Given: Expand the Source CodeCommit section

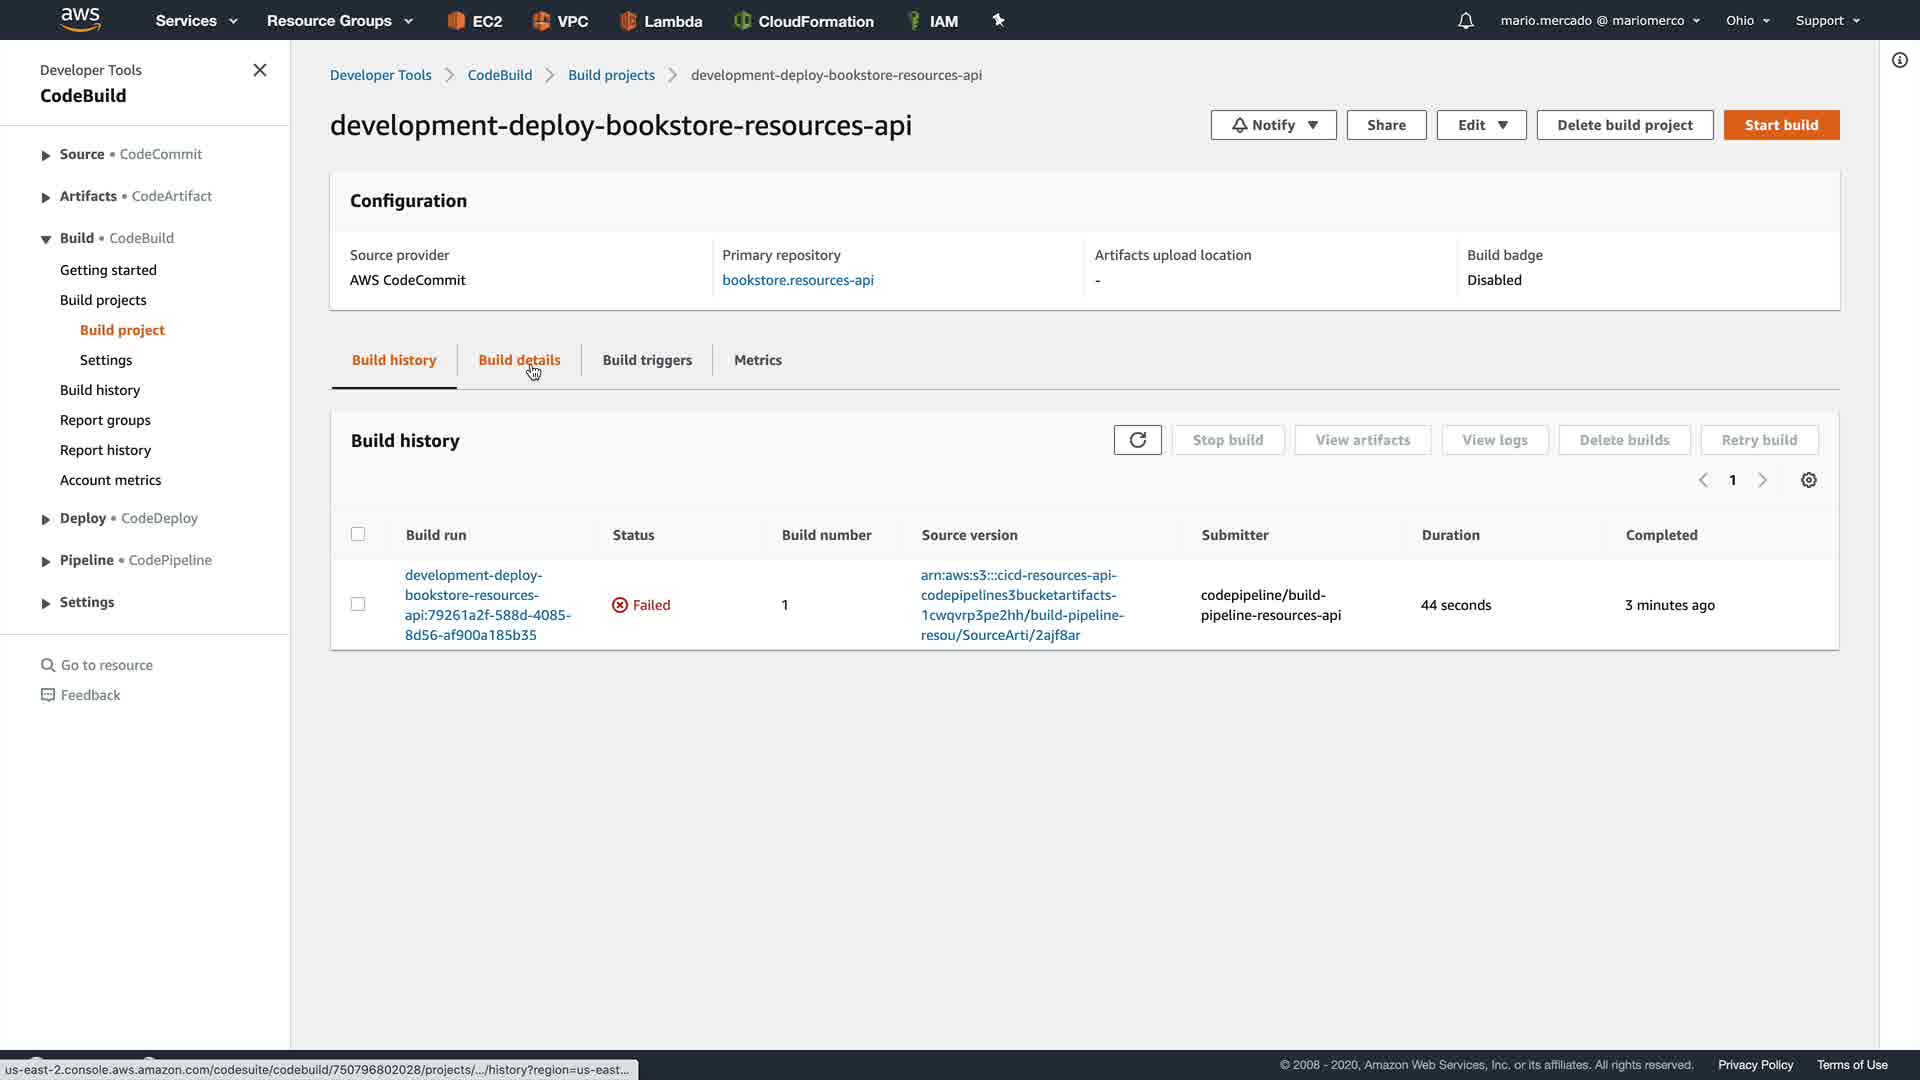Looking at the screenshot, I should [x=46, y=155].
